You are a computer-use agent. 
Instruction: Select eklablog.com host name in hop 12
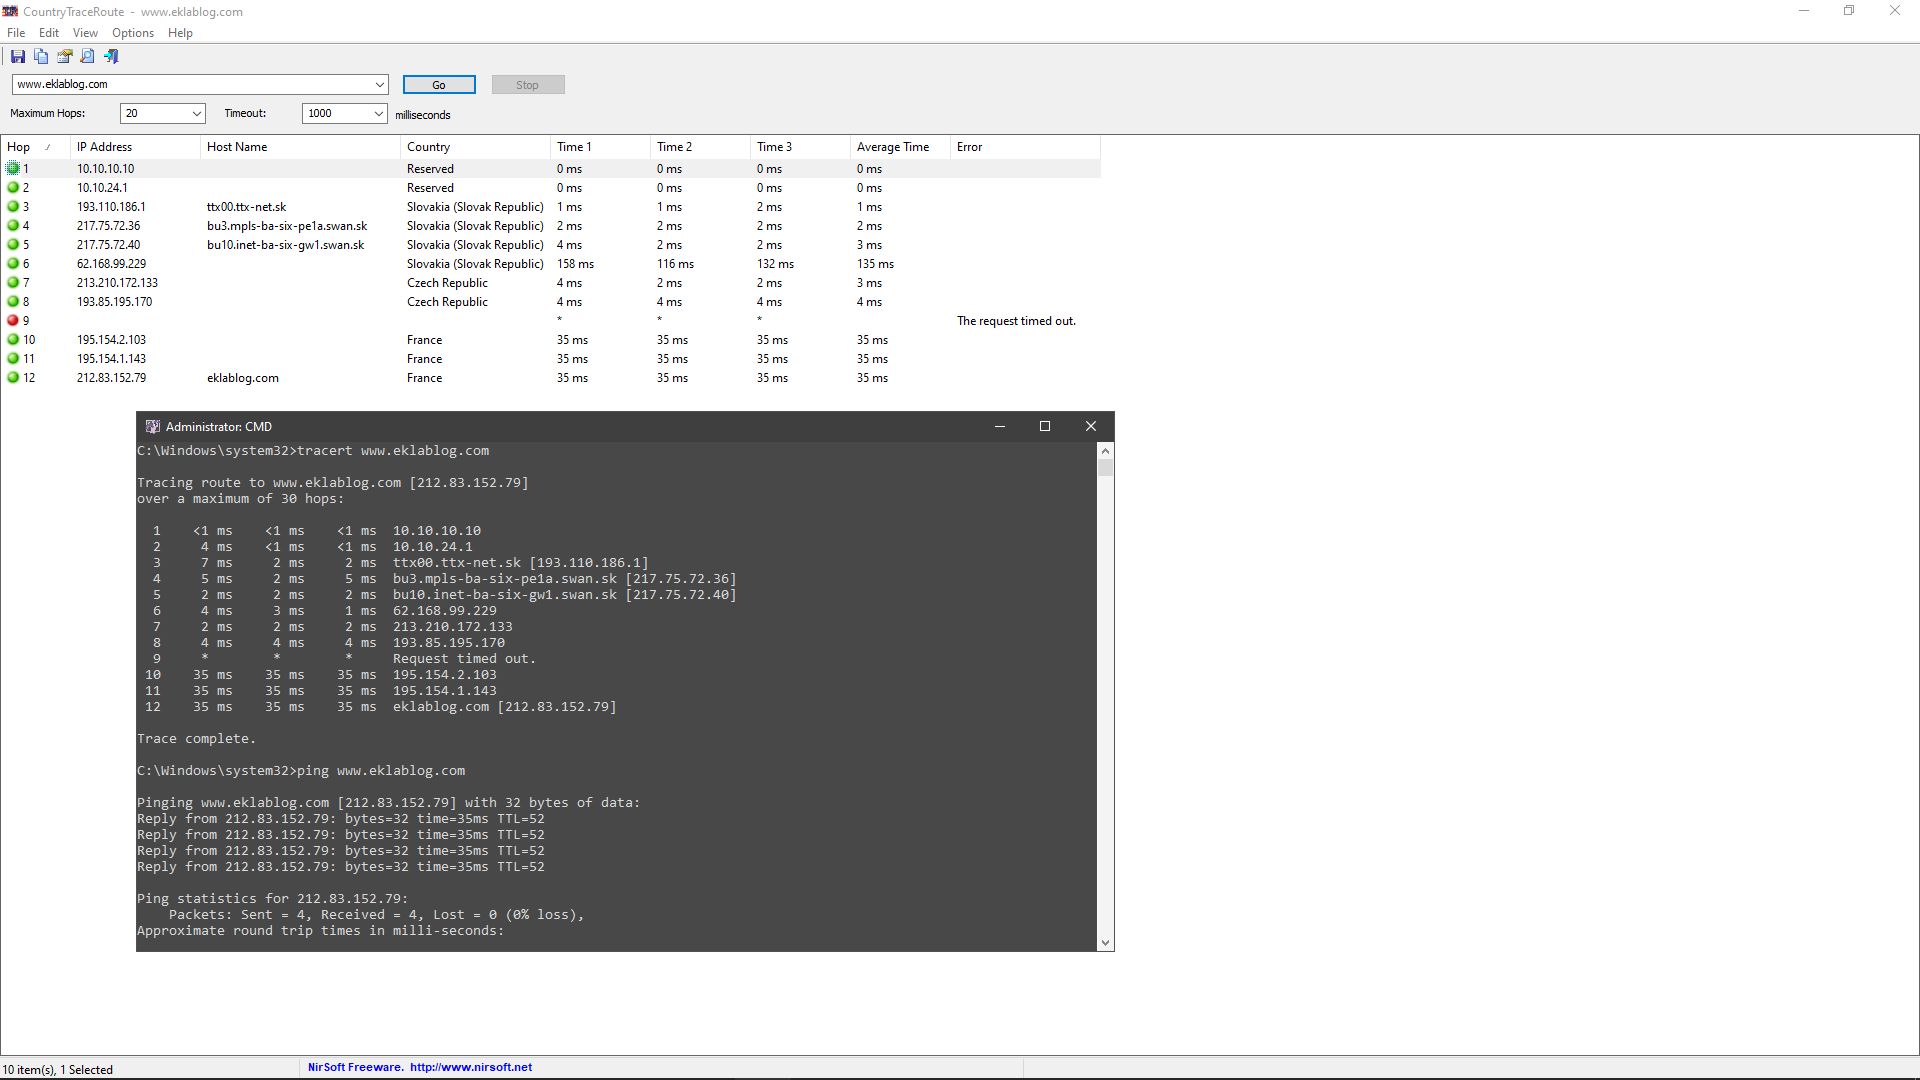(243, 378)
